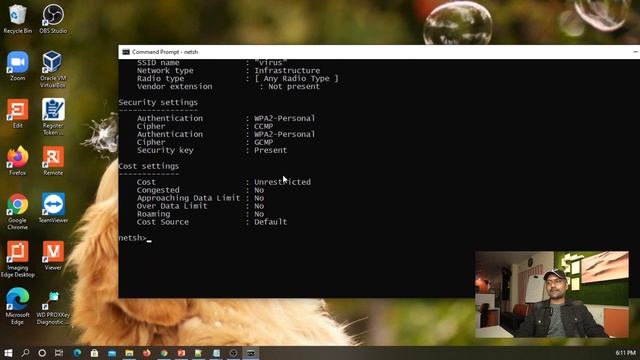
Task: Click the 'Cost settings' heading
Action: [x=149, y=166]
